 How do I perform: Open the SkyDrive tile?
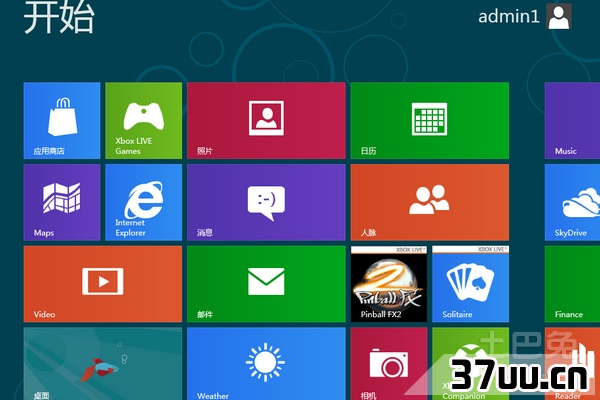pos(572,202)
